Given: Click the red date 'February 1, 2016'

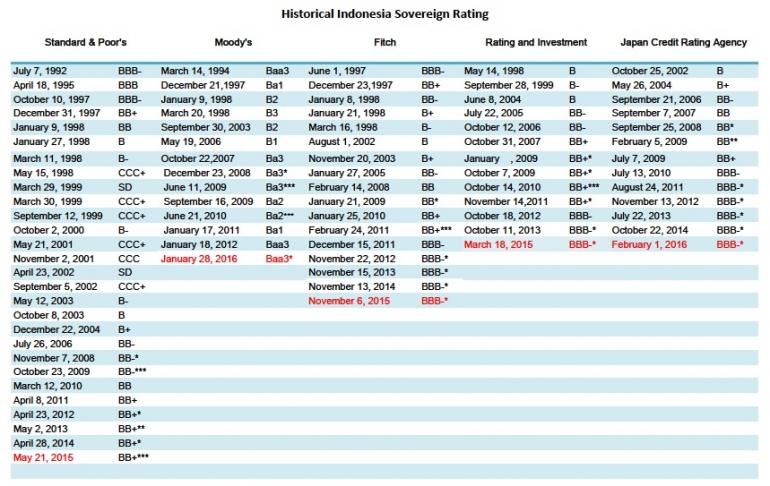Looking at the screenshot, I should [x=649, y=244].
